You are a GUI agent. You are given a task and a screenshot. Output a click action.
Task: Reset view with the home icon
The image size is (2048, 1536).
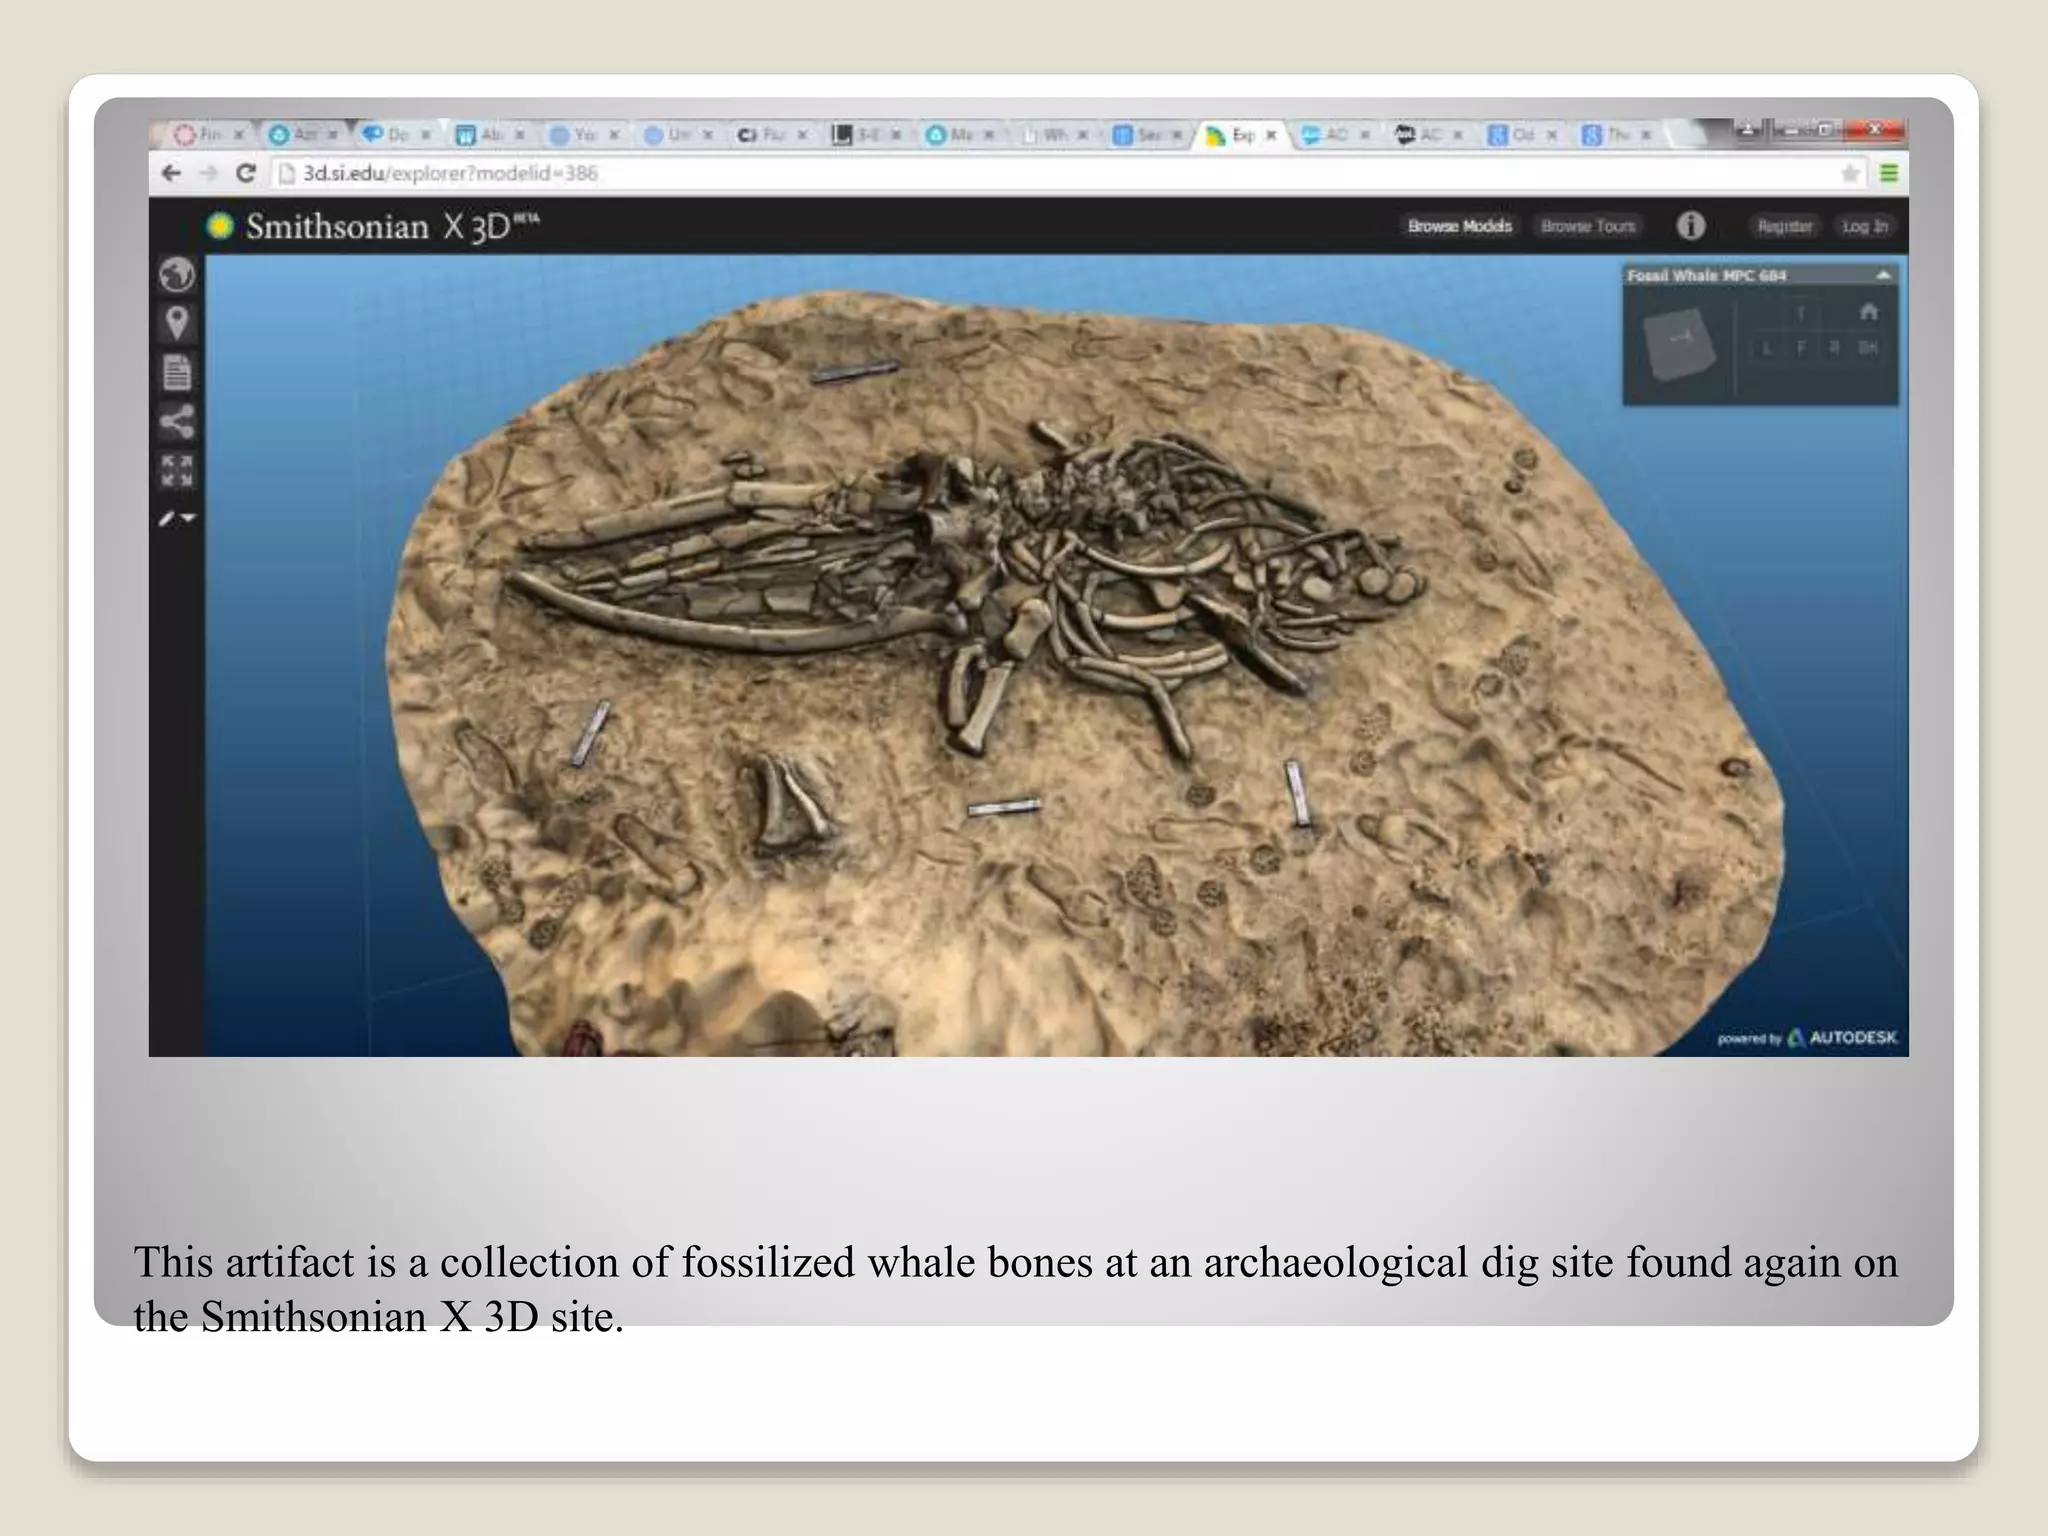coord(1867,313)
